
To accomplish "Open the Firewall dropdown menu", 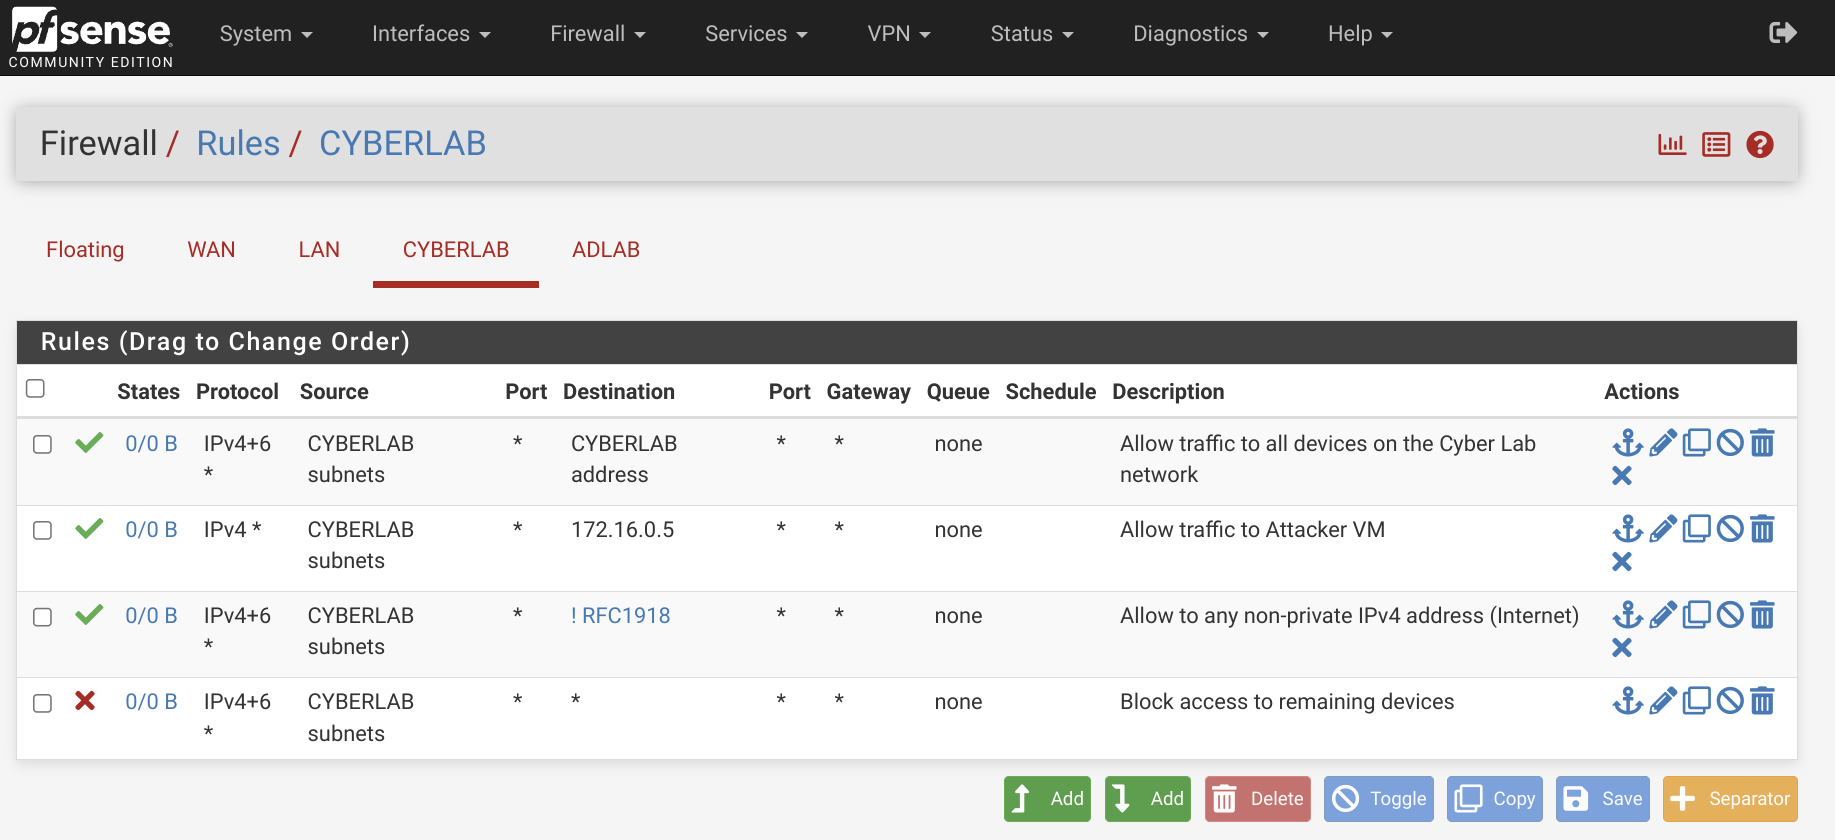I will coord(598,34).
